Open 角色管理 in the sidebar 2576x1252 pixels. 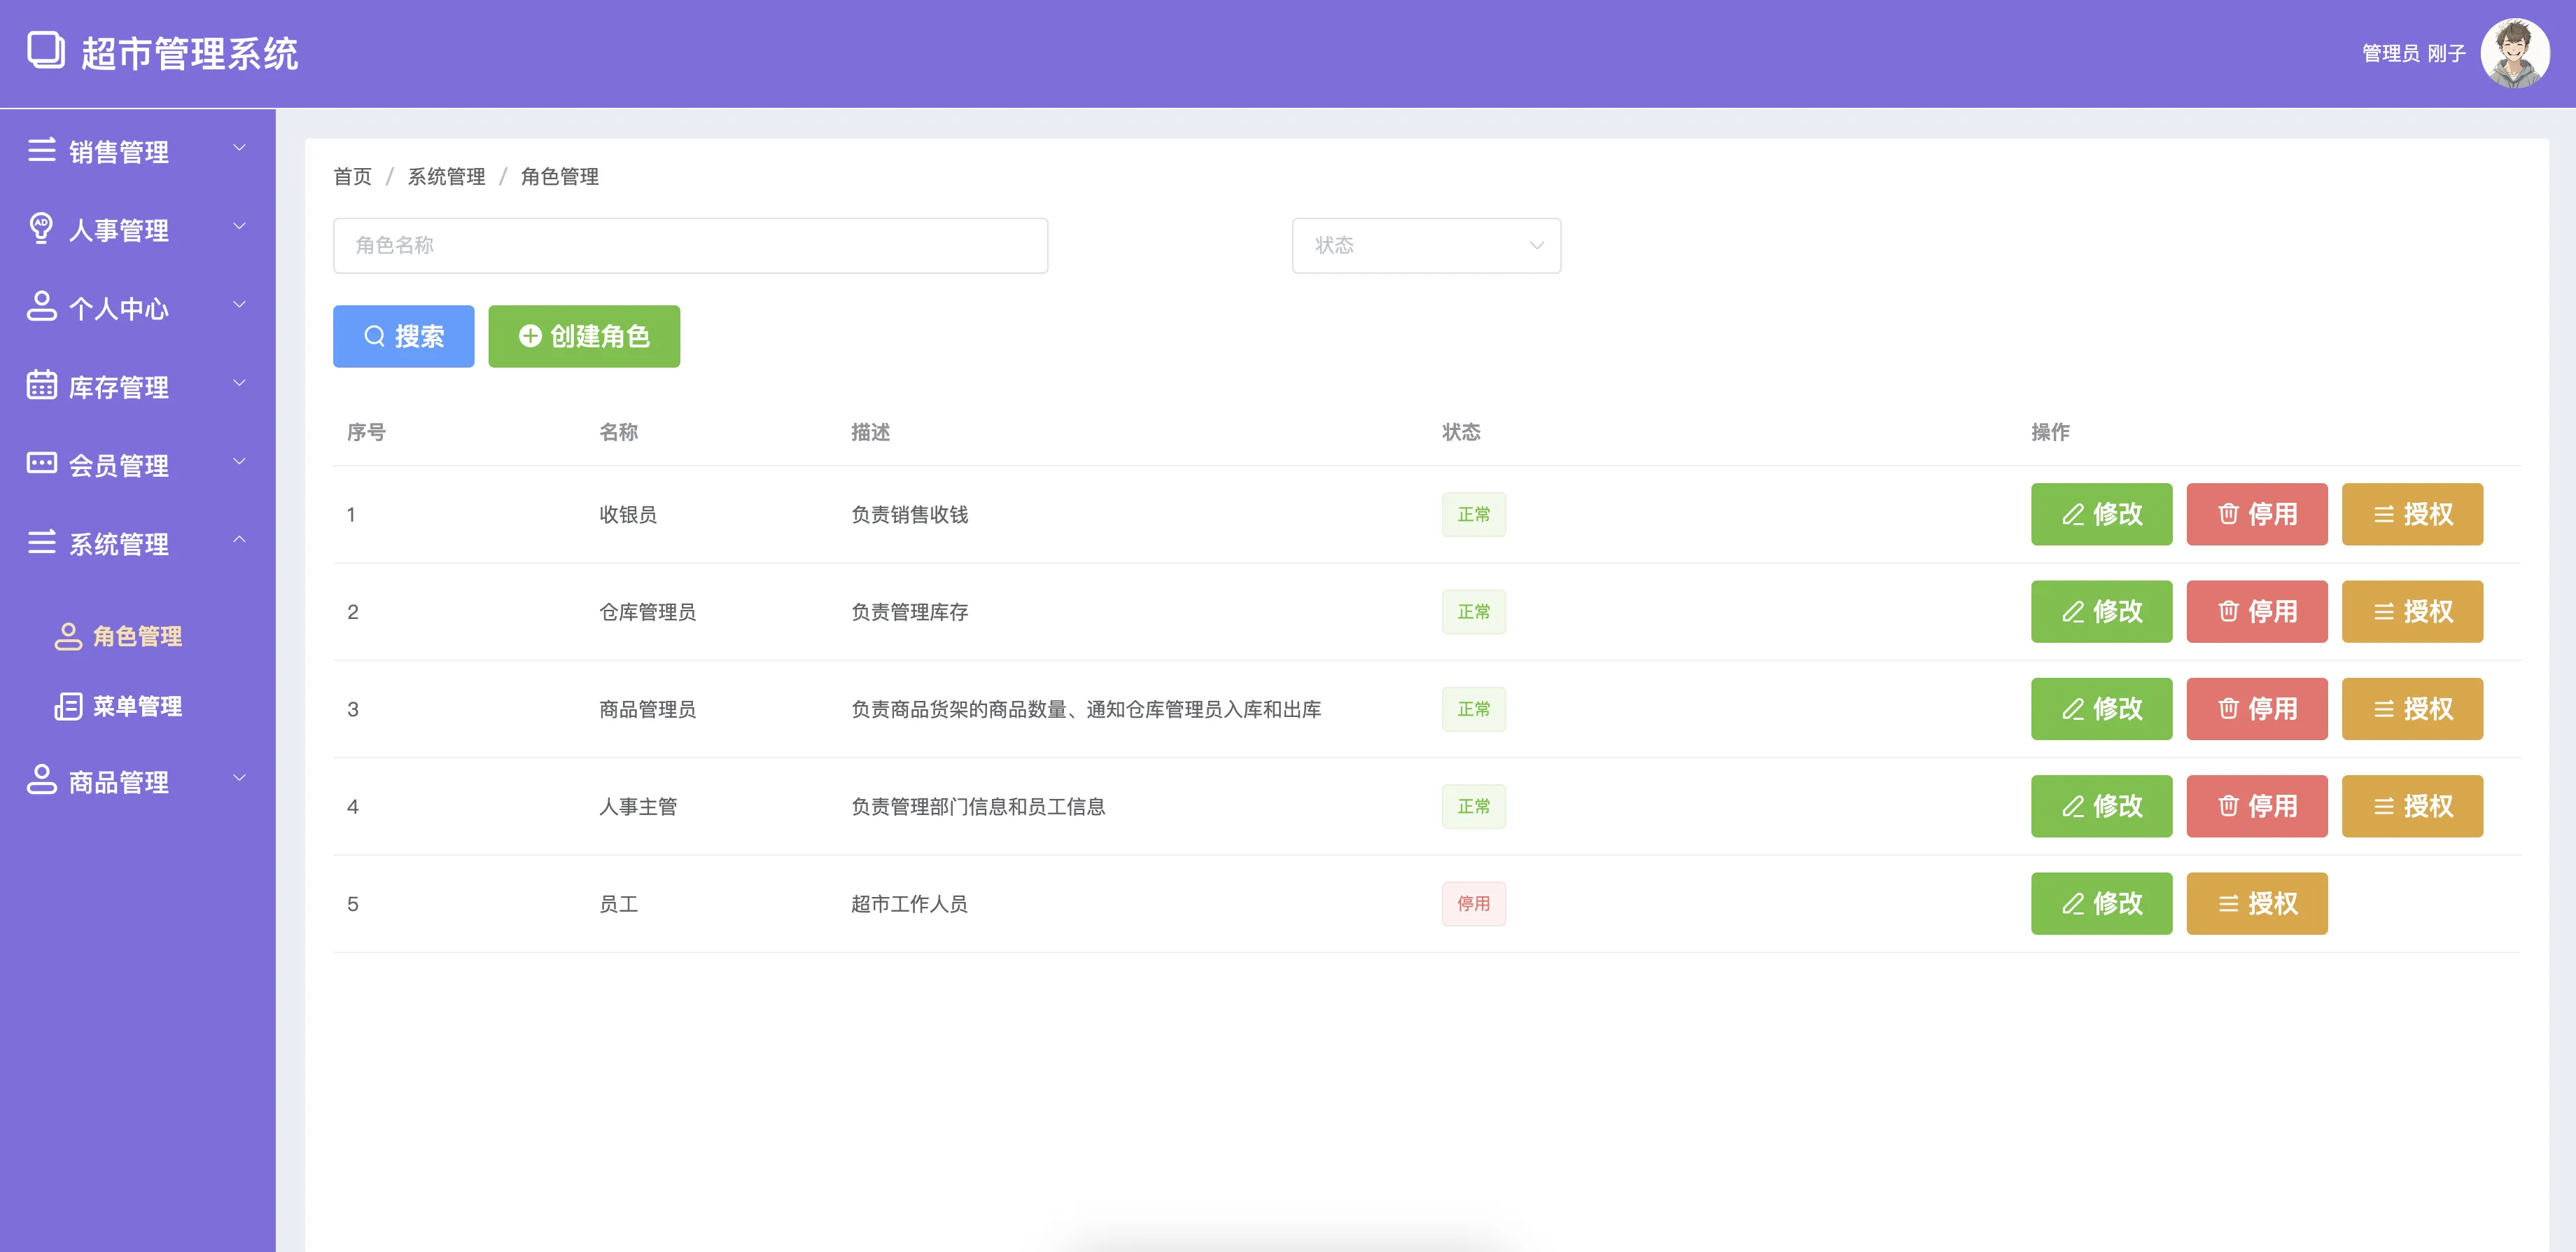[137, 636]
